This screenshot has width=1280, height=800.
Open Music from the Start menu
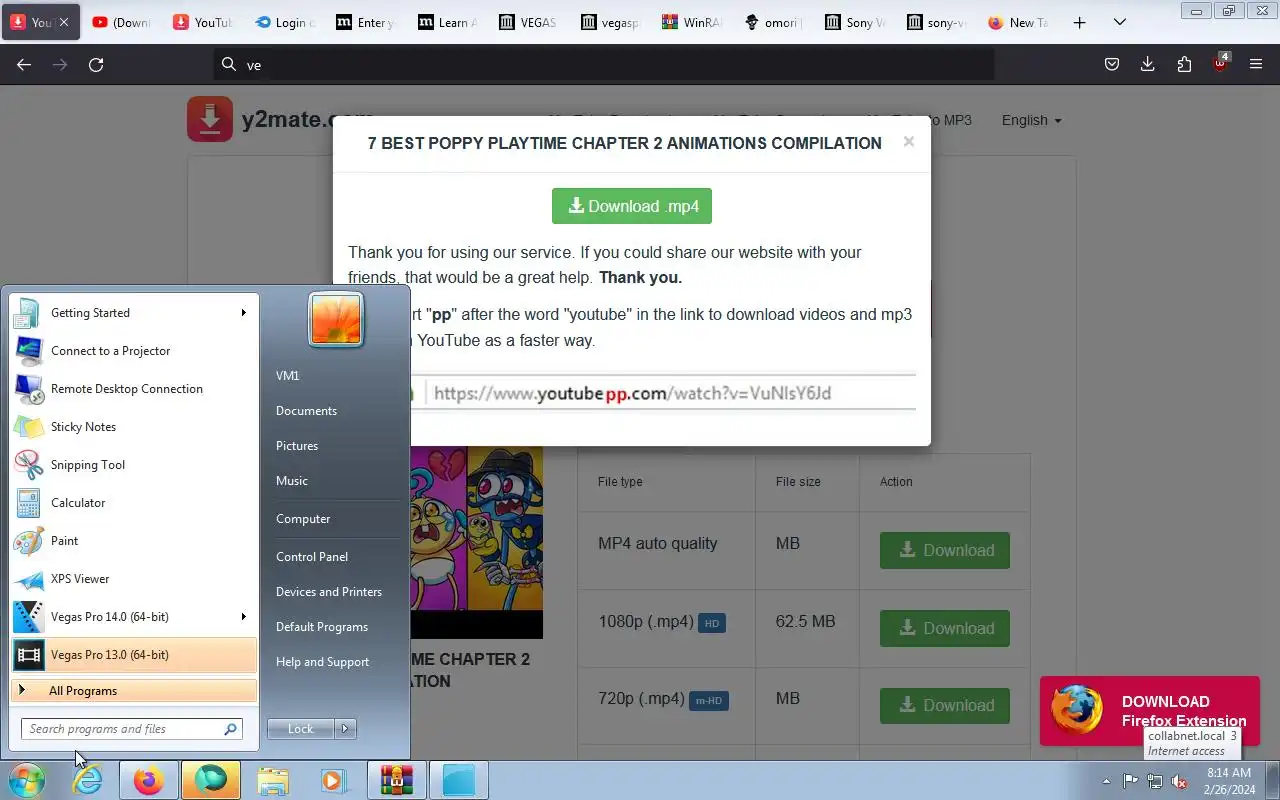tap(292, 481)
